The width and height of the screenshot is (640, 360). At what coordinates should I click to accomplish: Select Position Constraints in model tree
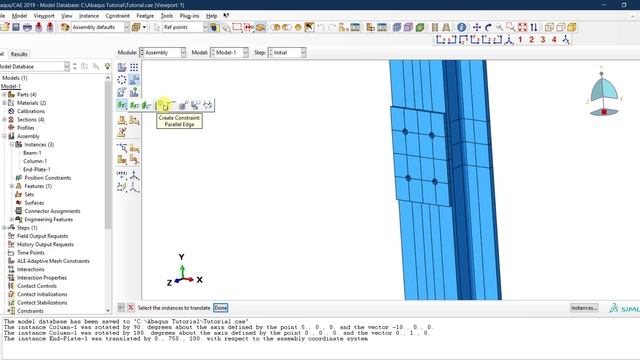[x=48, y=178]
